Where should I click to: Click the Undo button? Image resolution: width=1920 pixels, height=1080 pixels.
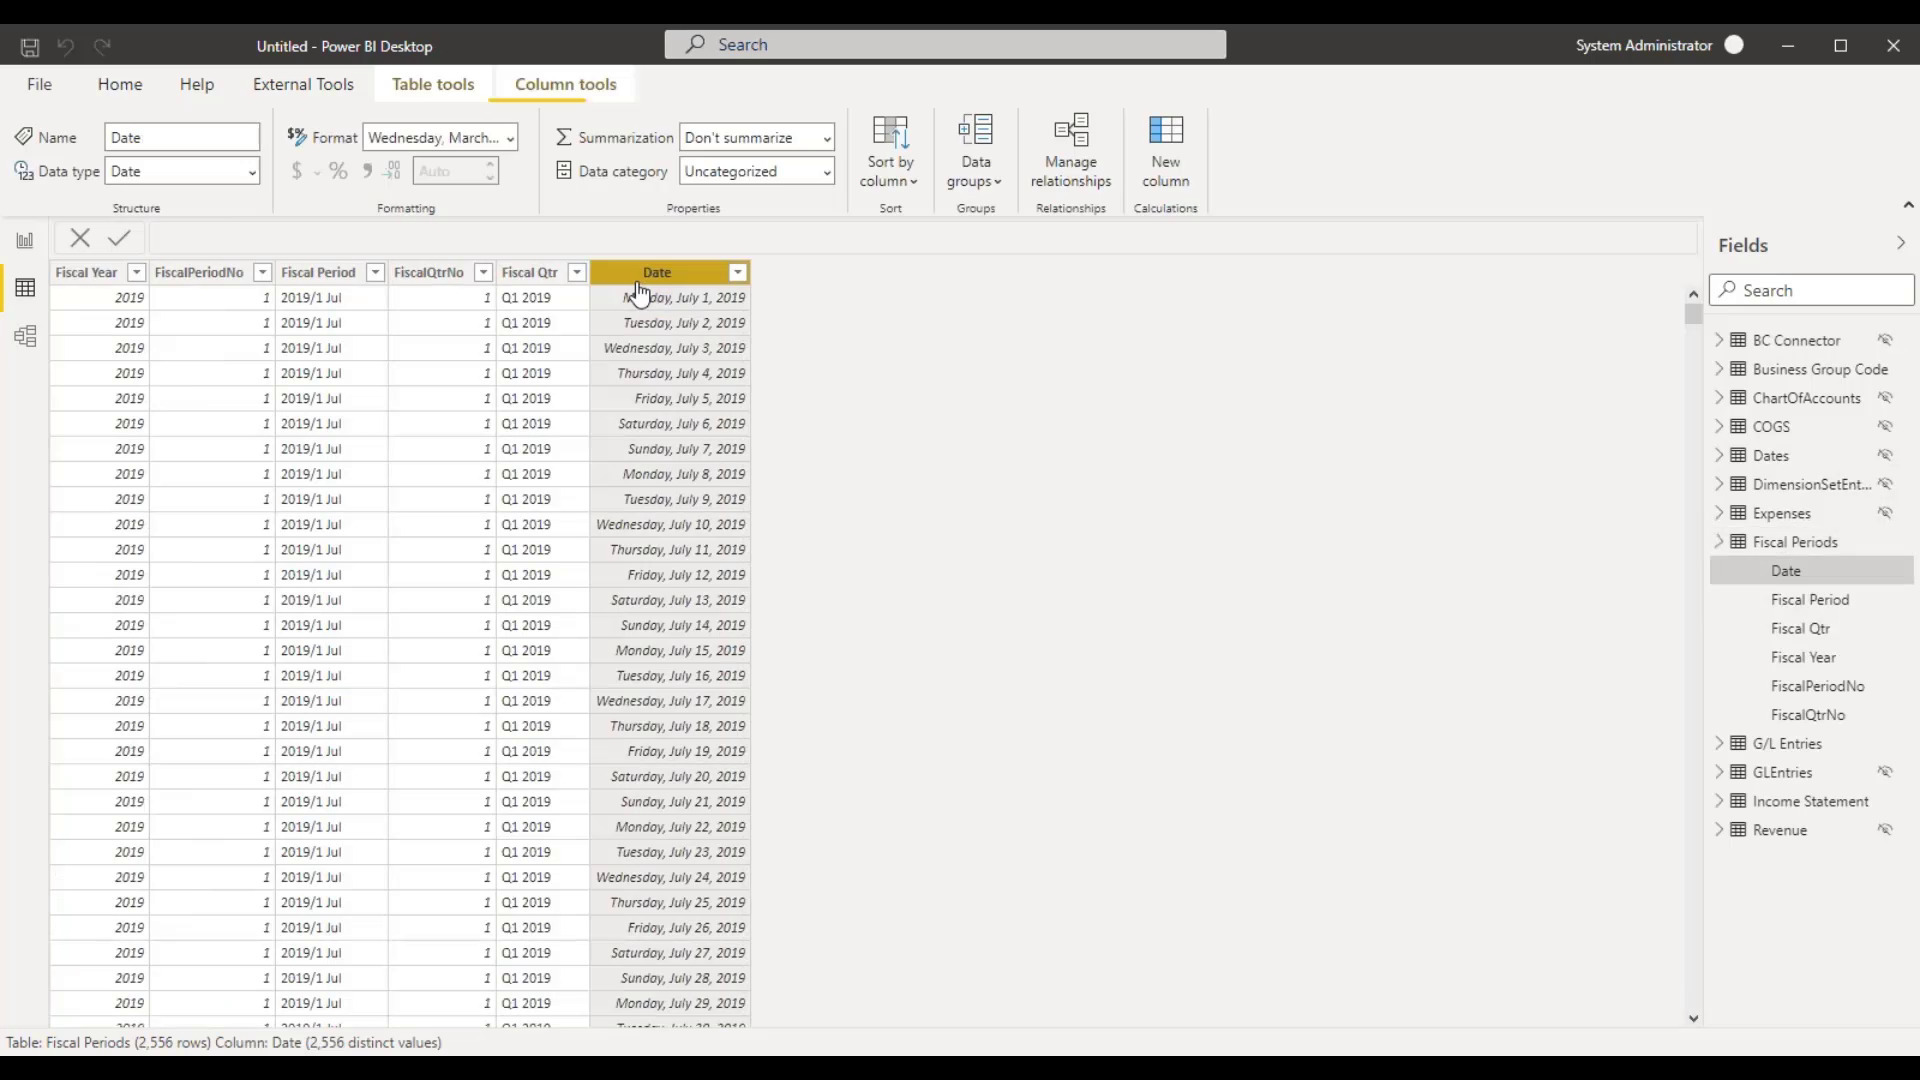click(66, 46)
